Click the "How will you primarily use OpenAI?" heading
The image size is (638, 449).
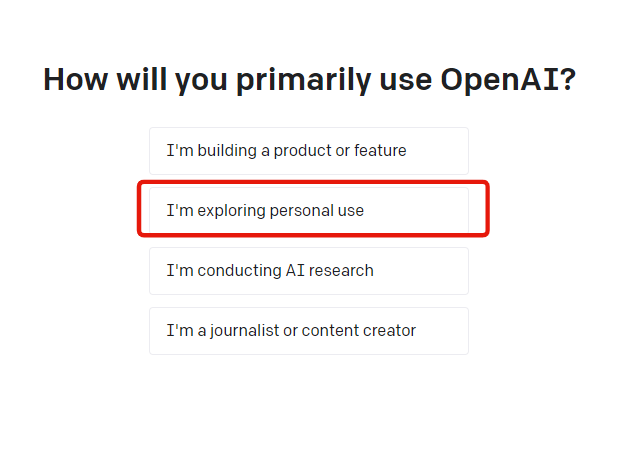coord(309,80)
